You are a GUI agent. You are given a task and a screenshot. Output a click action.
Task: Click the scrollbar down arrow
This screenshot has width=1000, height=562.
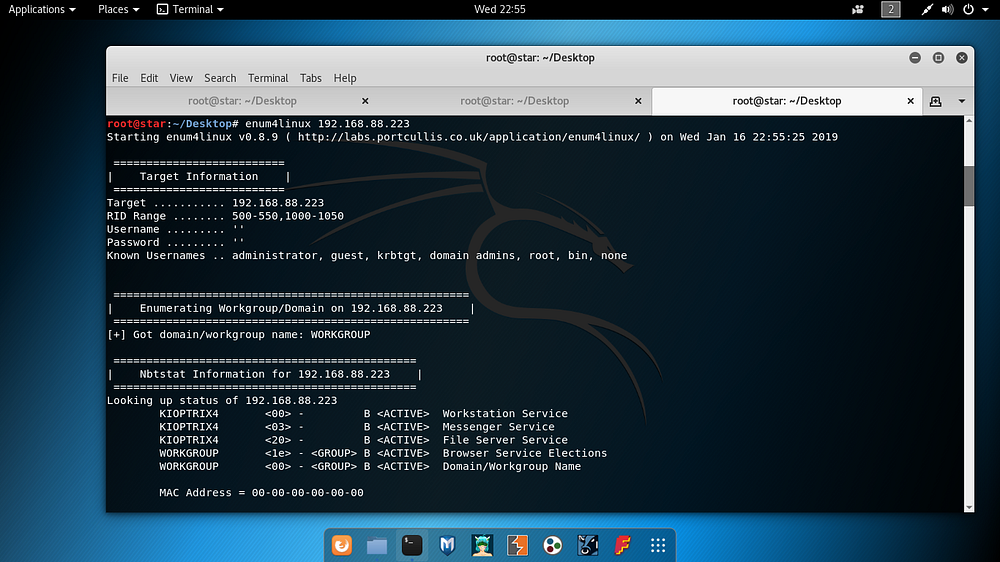click(x=969, y=507)
